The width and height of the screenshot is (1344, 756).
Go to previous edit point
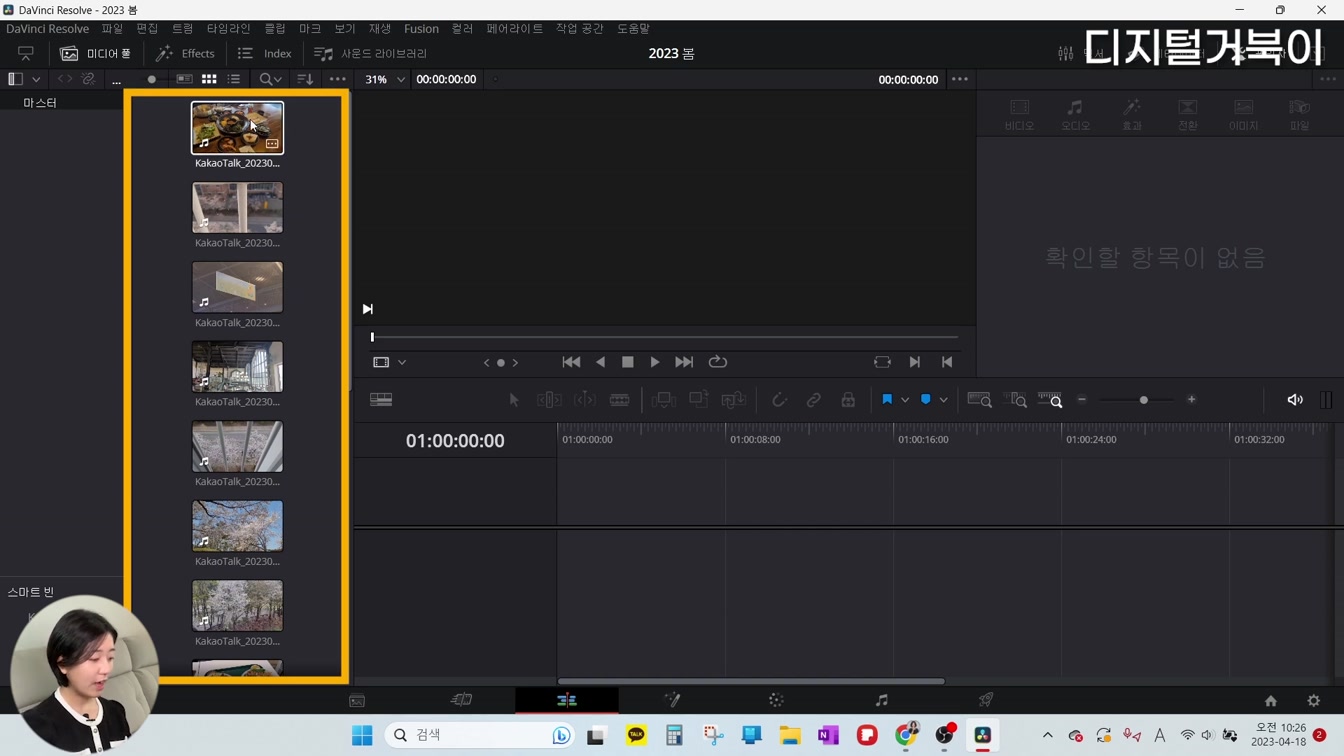[947, 362]
